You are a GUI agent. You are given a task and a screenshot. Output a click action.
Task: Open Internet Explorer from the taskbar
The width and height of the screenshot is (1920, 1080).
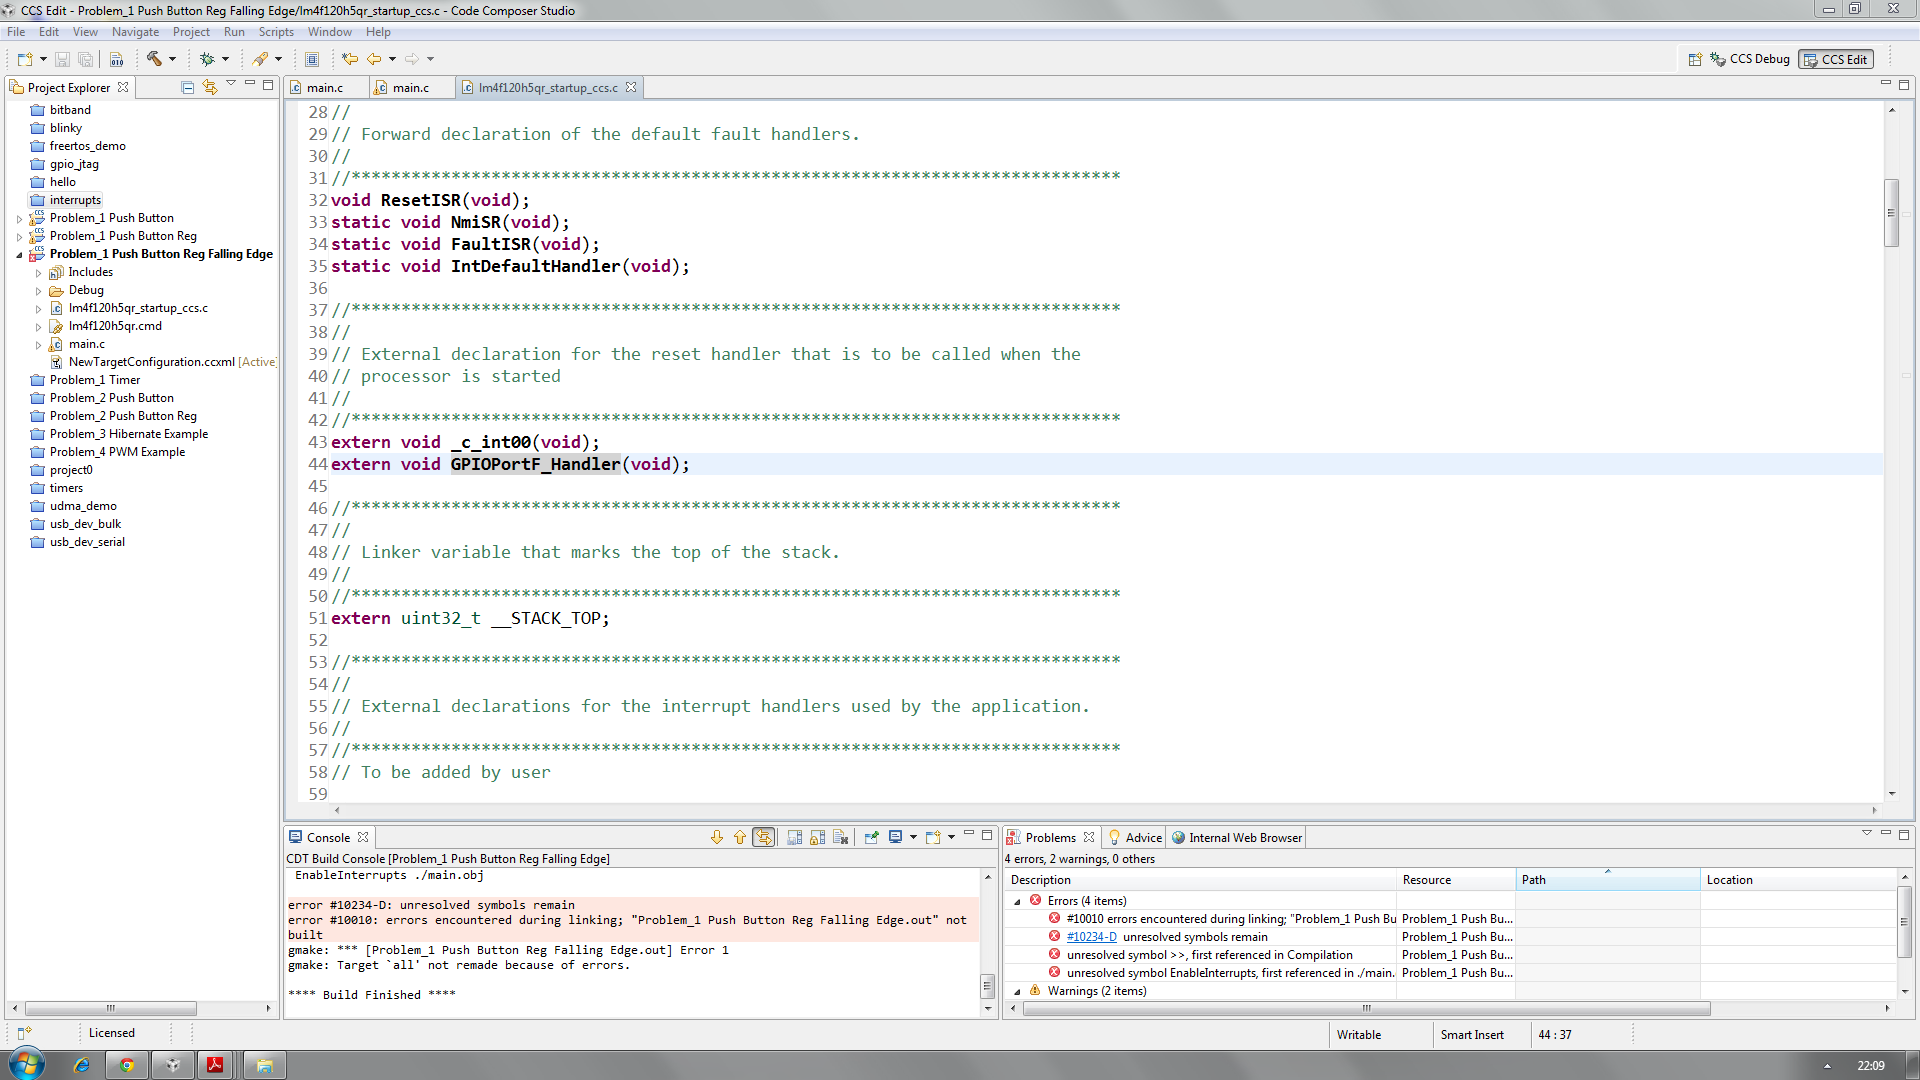(x=81, y=1065)
